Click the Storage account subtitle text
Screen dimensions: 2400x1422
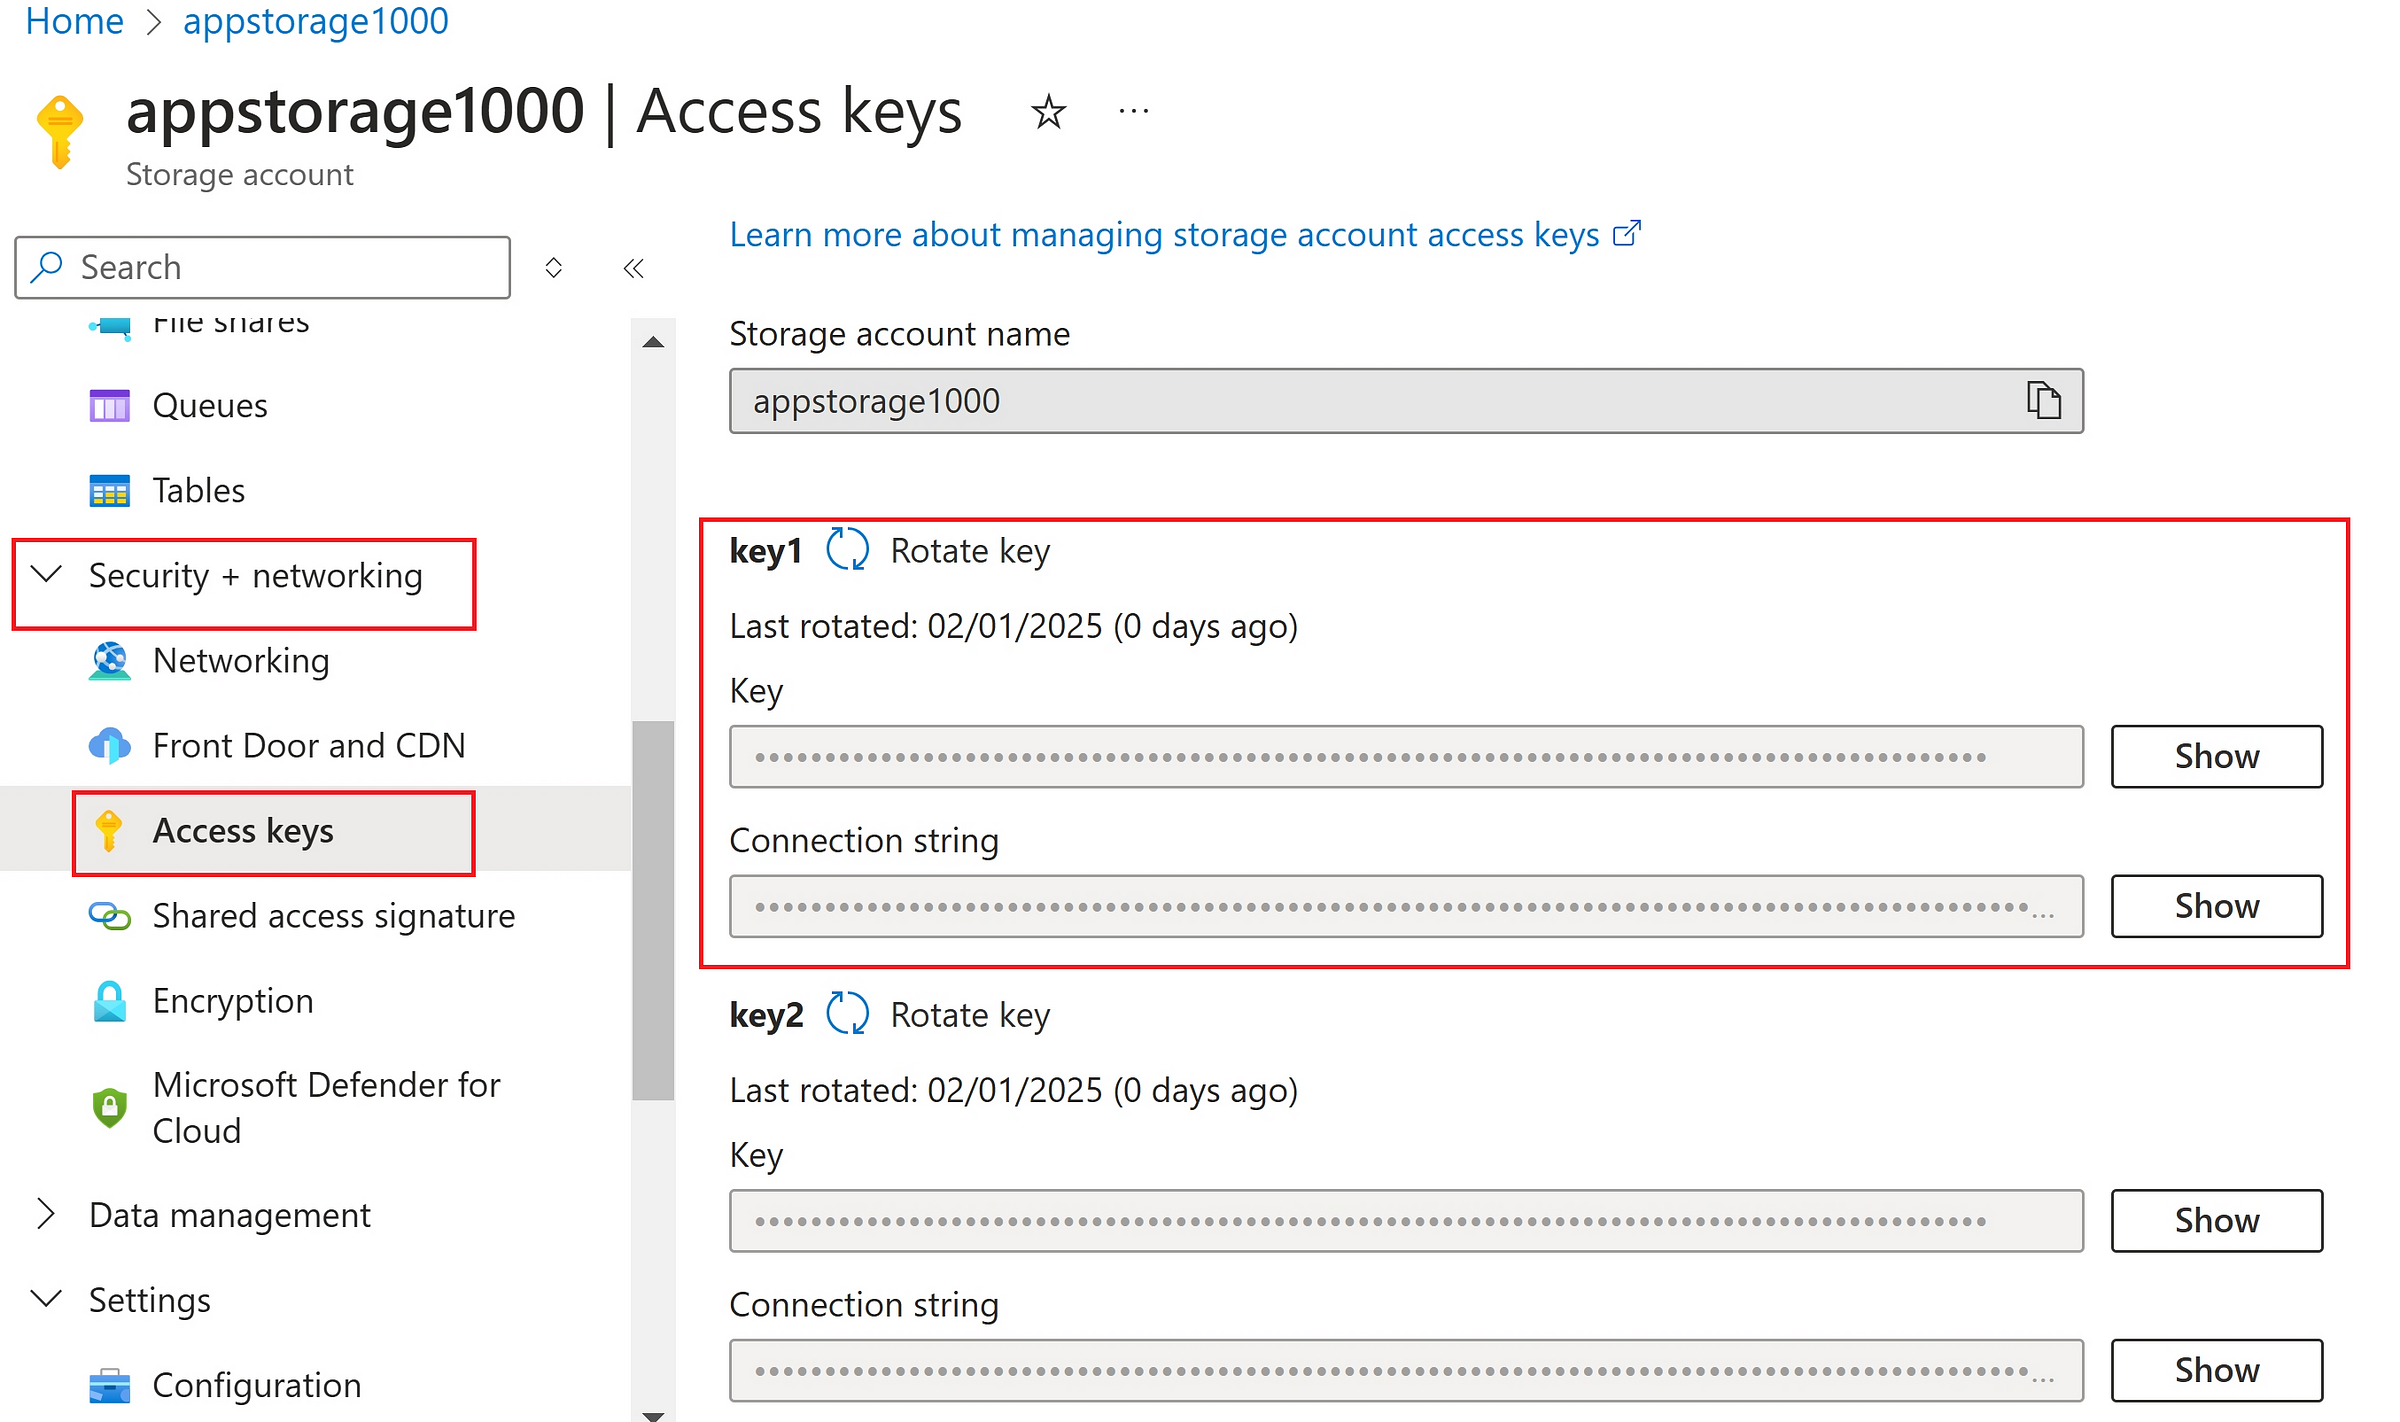pos(240,174)
